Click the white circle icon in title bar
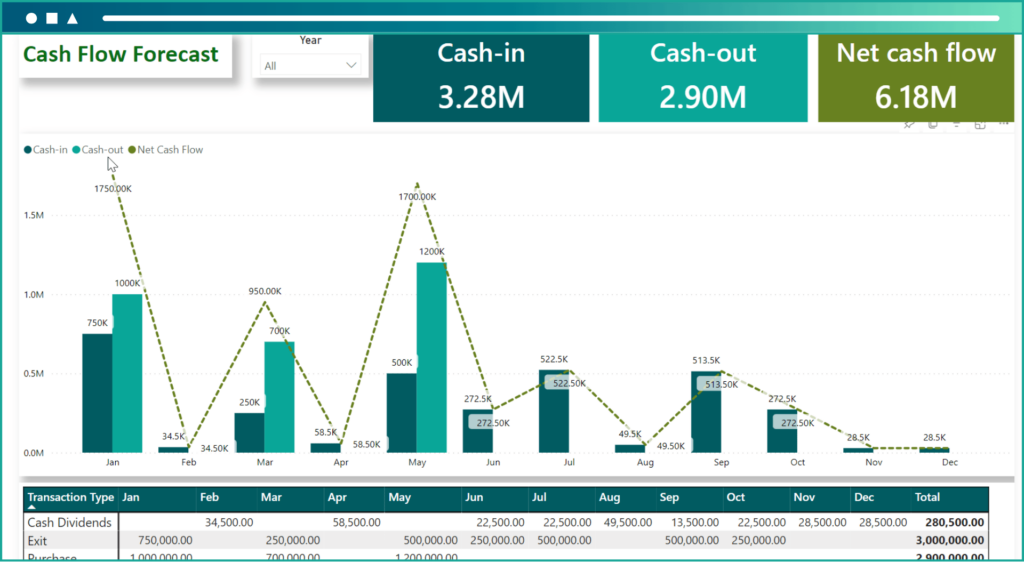 [x=31, y=18]
